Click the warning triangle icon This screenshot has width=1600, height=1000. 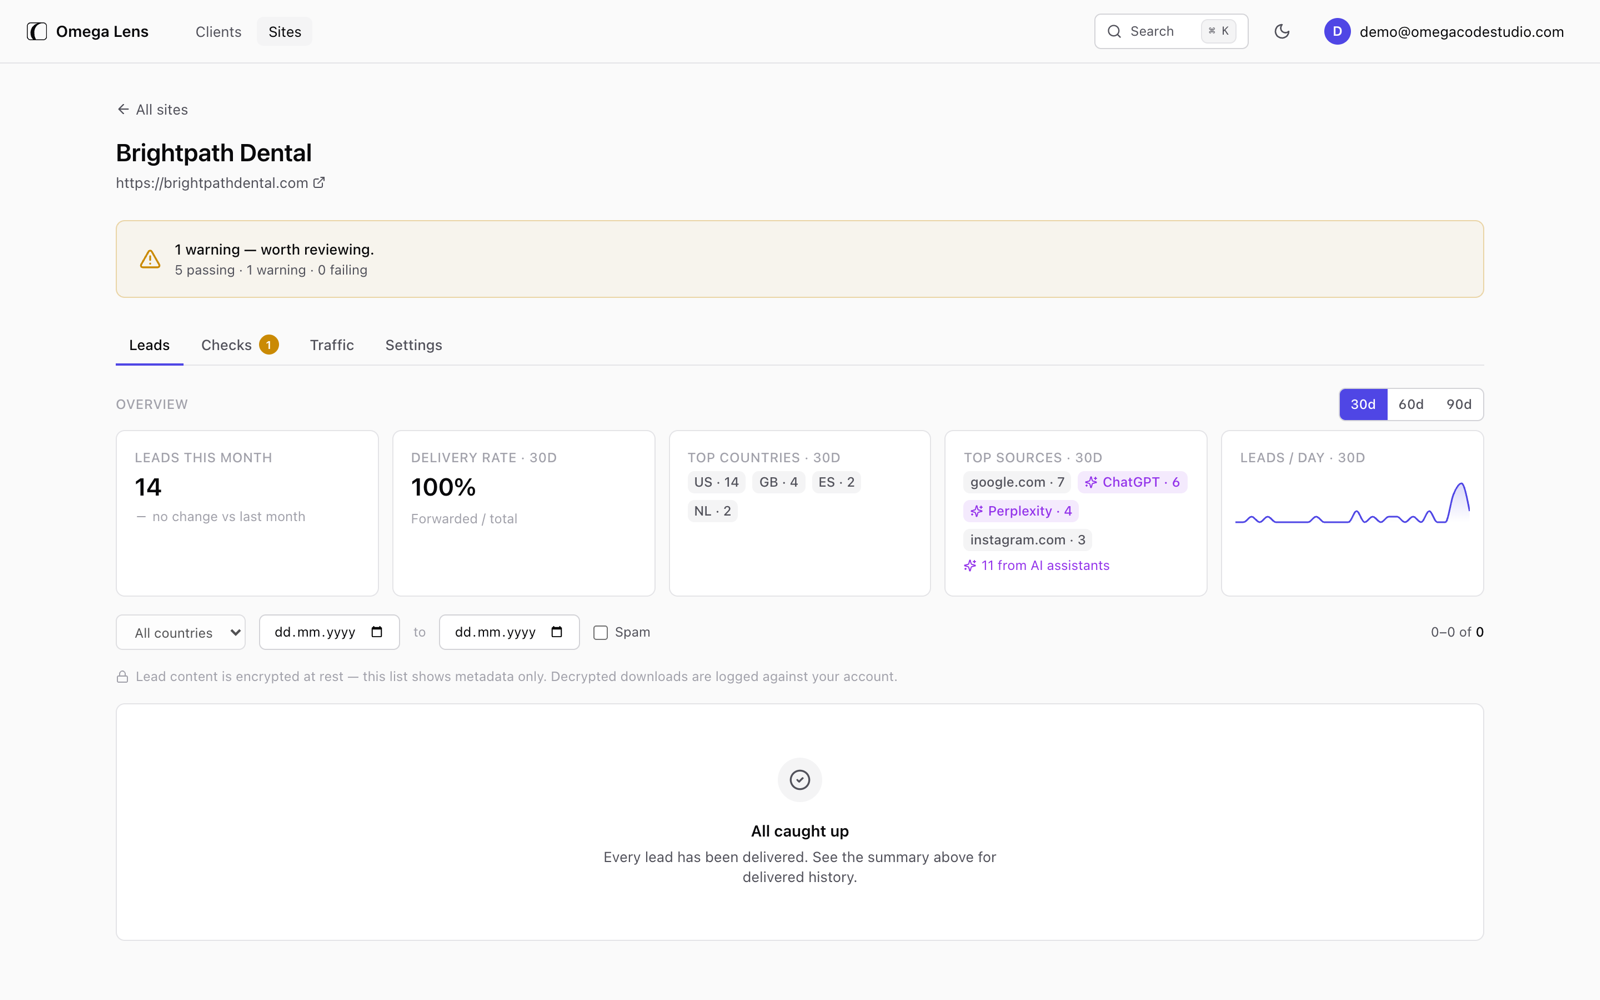(150, 259)
